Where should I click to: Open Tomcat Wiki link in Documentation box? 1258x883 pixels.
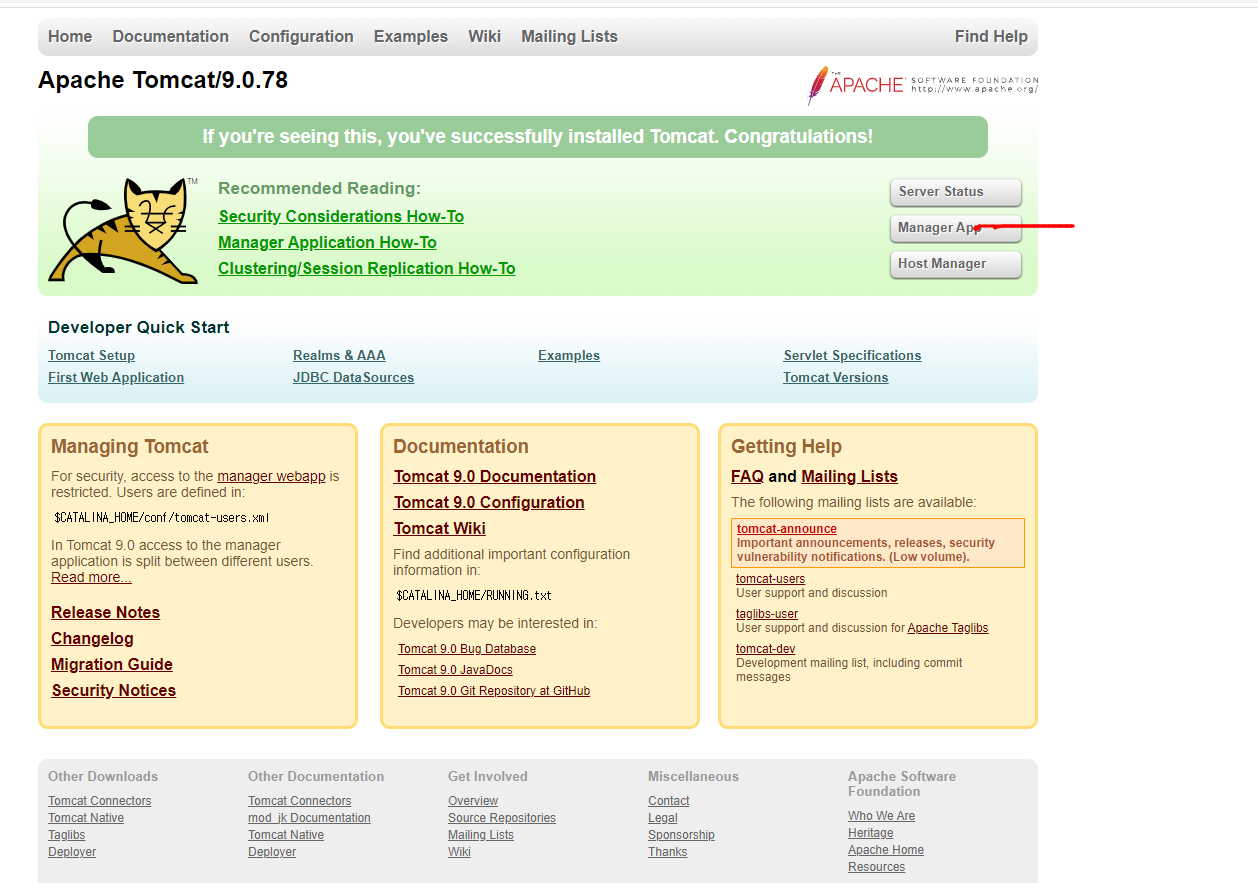(439, 528)
